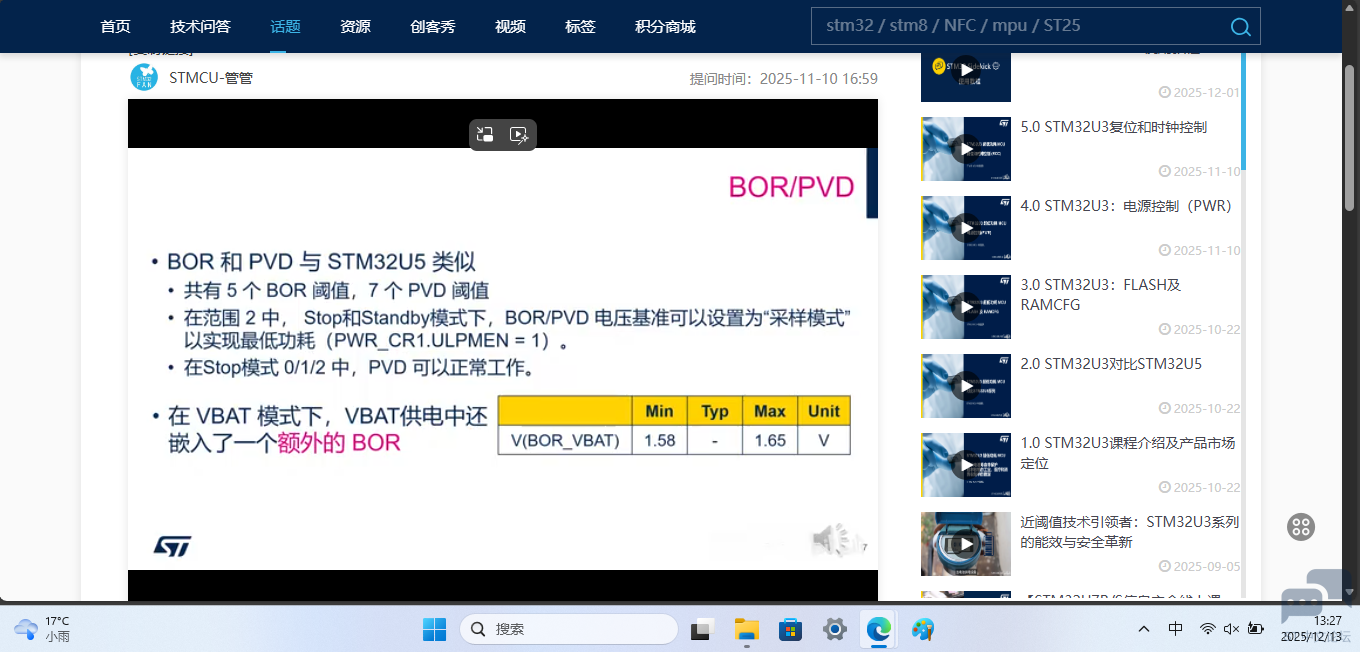Open Task View on the taskbar

703,629
